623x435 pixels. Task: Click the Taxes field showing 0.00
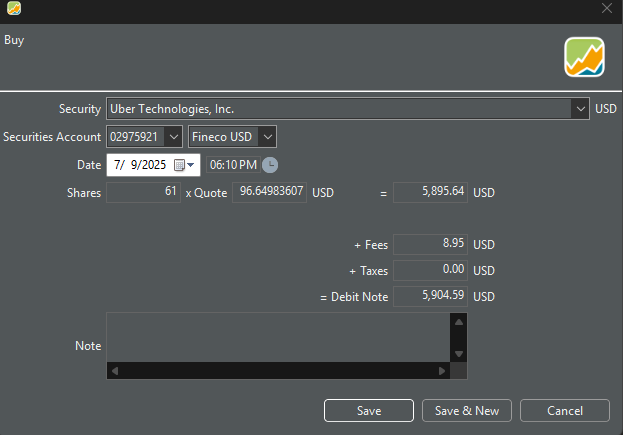(x=430, y=271)
